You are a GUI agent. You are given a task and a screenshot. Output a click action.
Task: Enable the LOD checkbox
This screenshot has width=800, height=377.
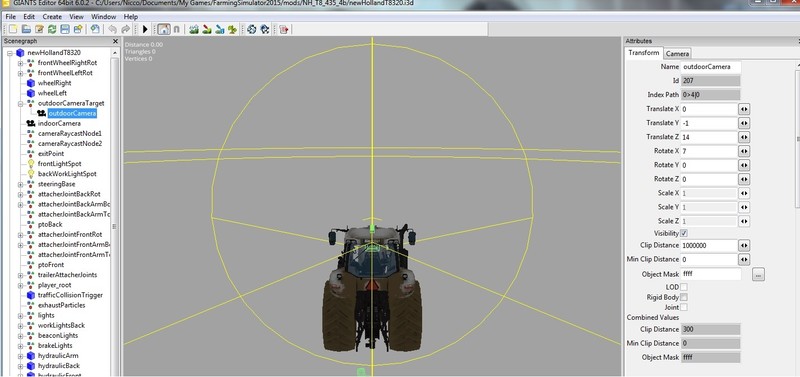[x=684, y=287]
